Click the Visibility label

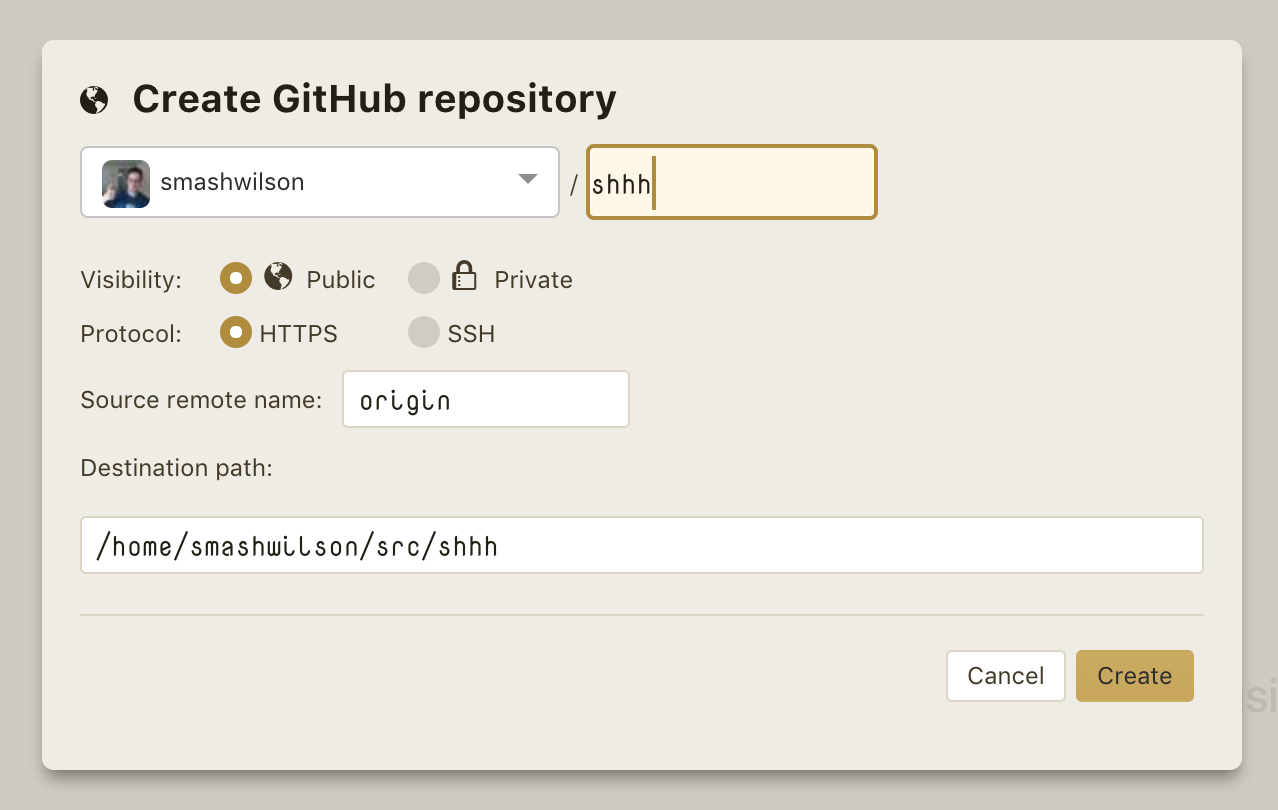coord(131,280)
